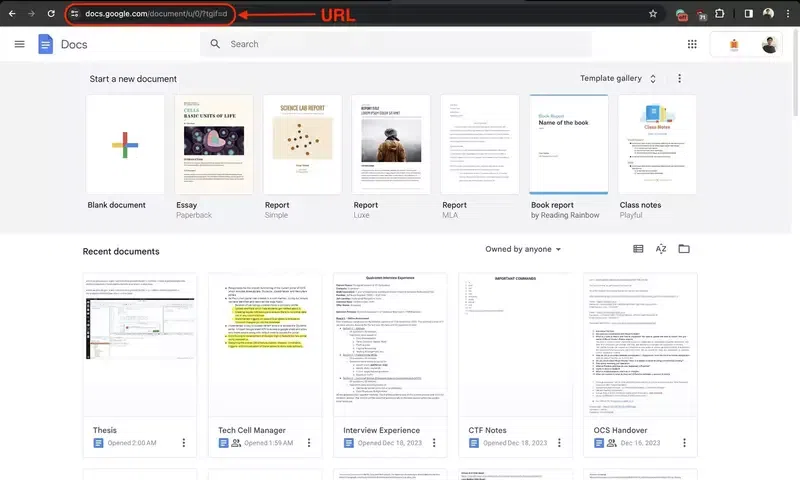
Task: Open the browser extensions puzzle icon
Action: click(x=720, y=14)
